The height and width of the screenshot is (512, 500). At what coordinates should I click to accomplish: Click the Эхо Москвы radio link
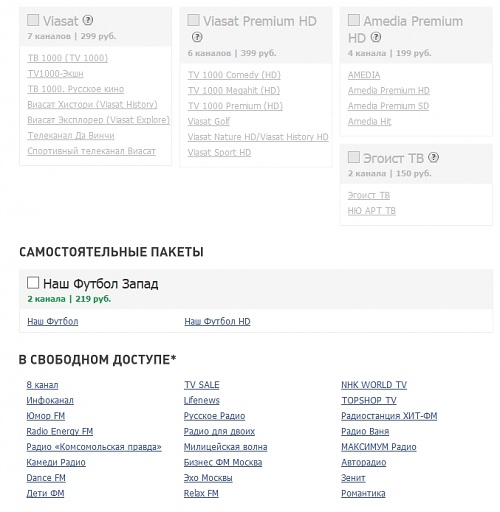pyautogui.click(x=208, y=478)
